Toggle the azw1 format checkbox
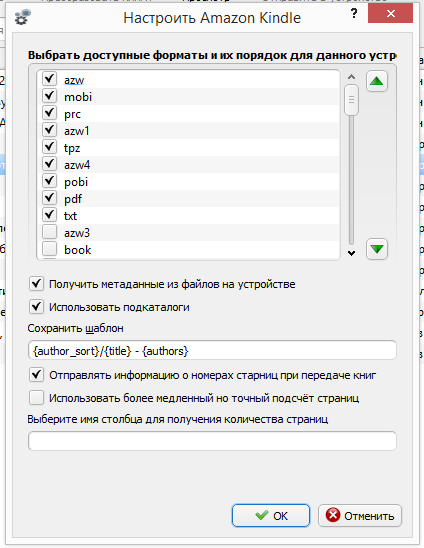424x548 pixels. [49, 130]
